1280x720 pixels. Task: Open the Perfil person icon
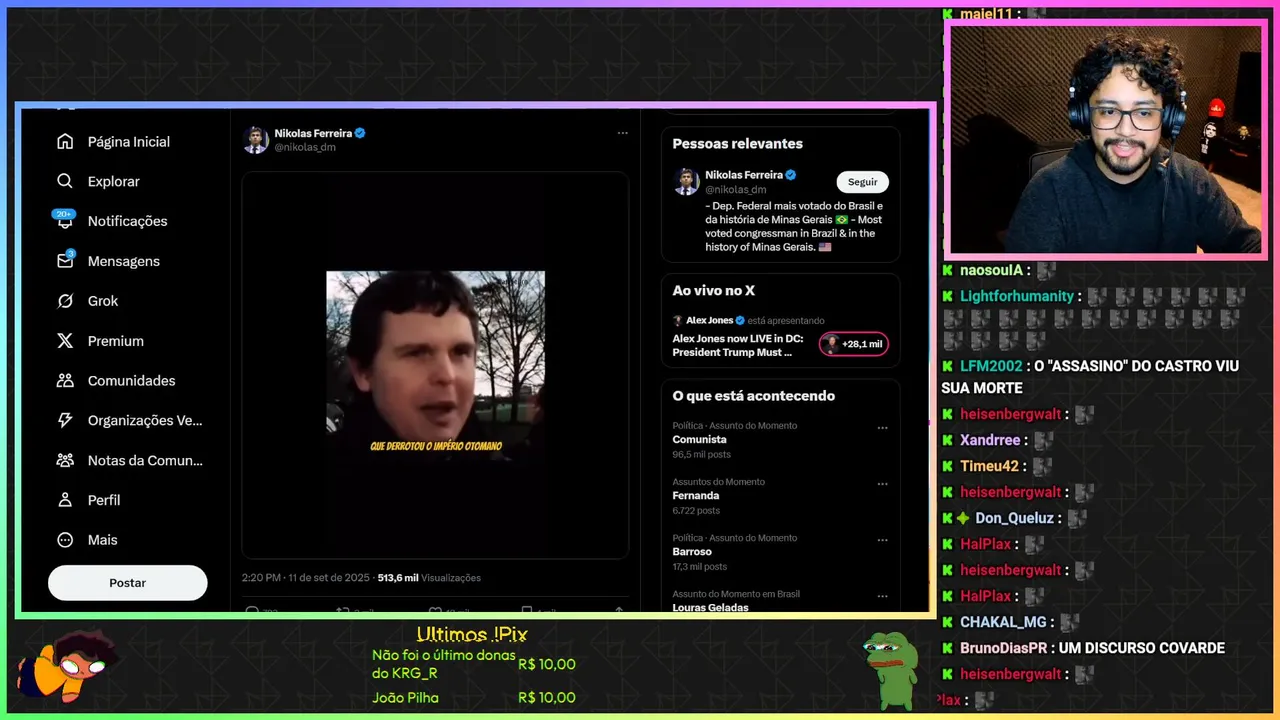65,500
